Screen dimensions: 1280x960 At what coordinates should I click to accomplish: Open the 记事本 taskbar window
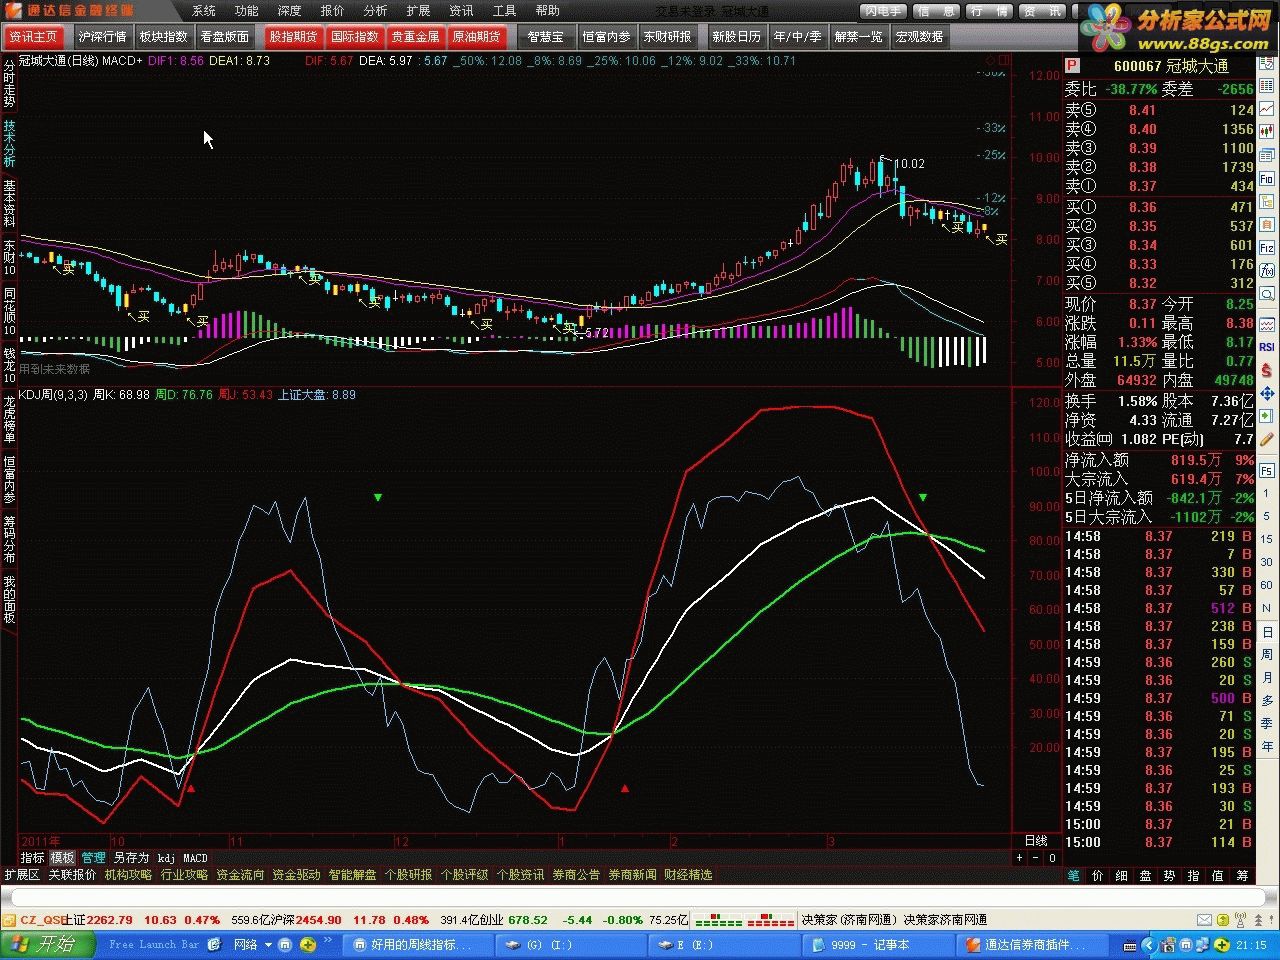pos(880,944)
